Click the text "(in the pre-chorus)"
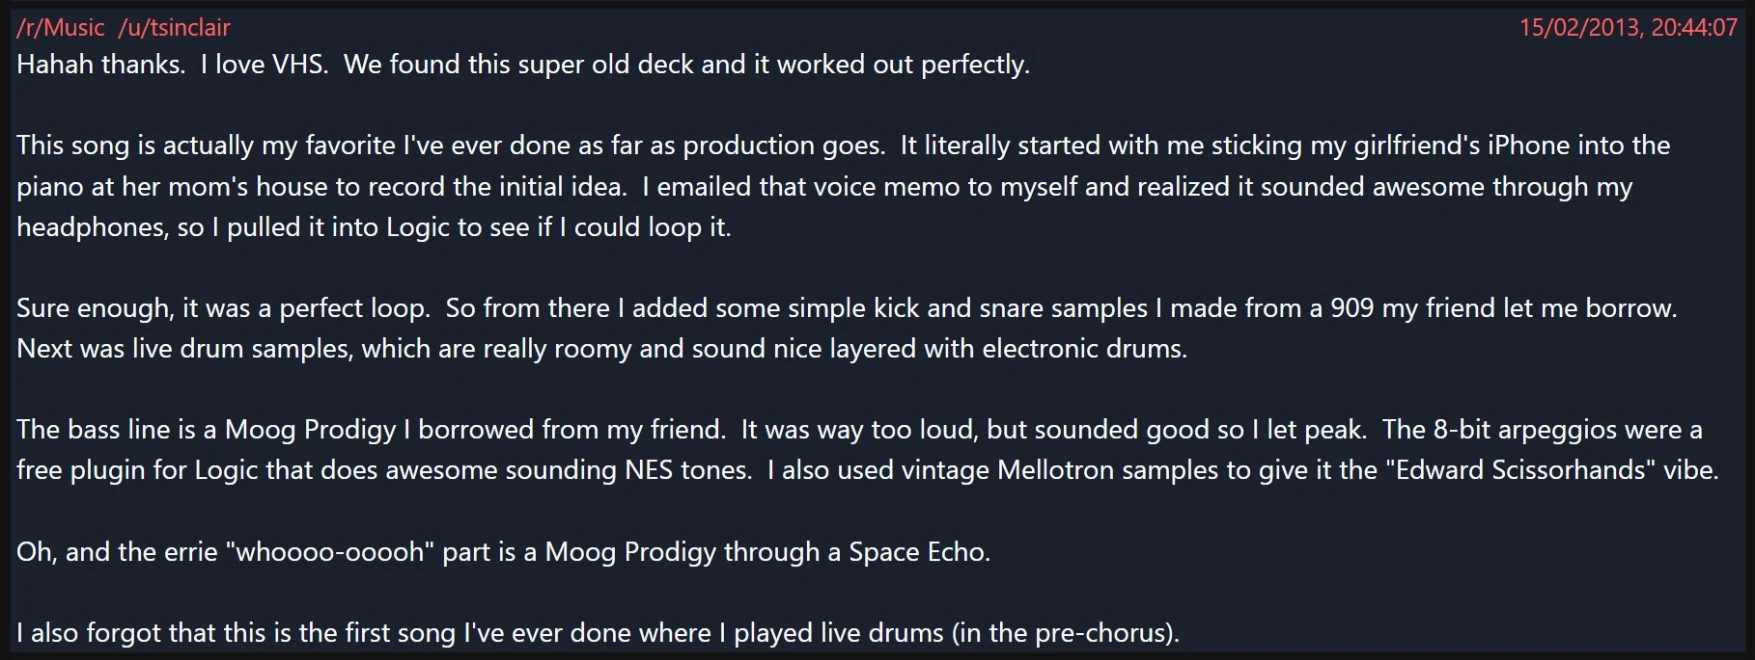This screenshot has height=660, width=1755. (1065, 633)
